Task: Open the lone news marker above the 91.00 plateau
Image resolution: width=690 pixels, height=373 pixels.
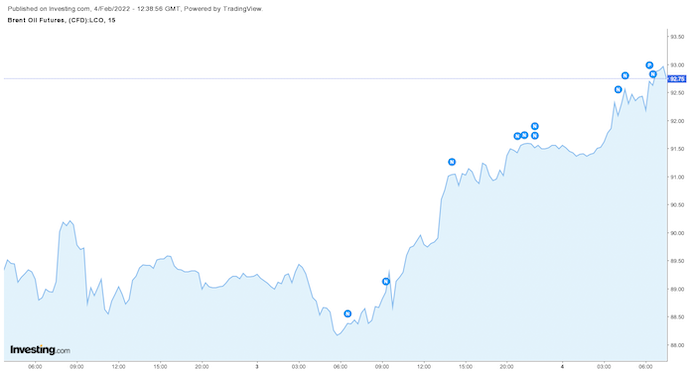Action: (x=452, y=162)
